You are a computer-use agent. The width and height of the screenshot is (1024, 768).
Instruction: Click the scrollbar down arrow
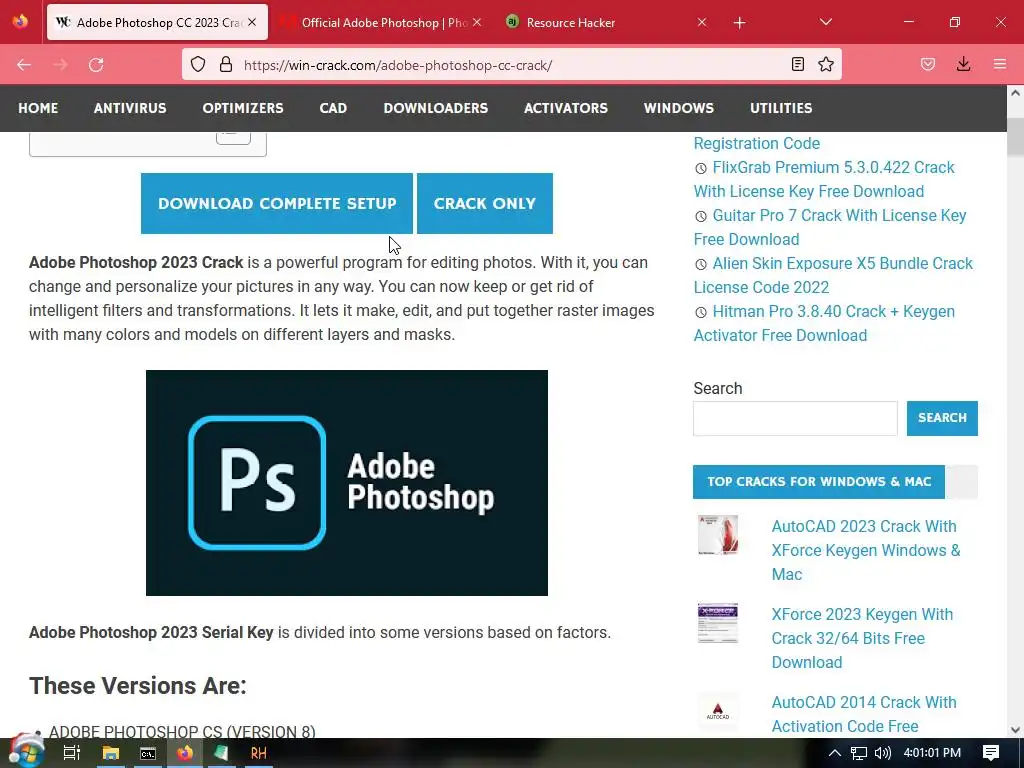(x=1016, y=730)
